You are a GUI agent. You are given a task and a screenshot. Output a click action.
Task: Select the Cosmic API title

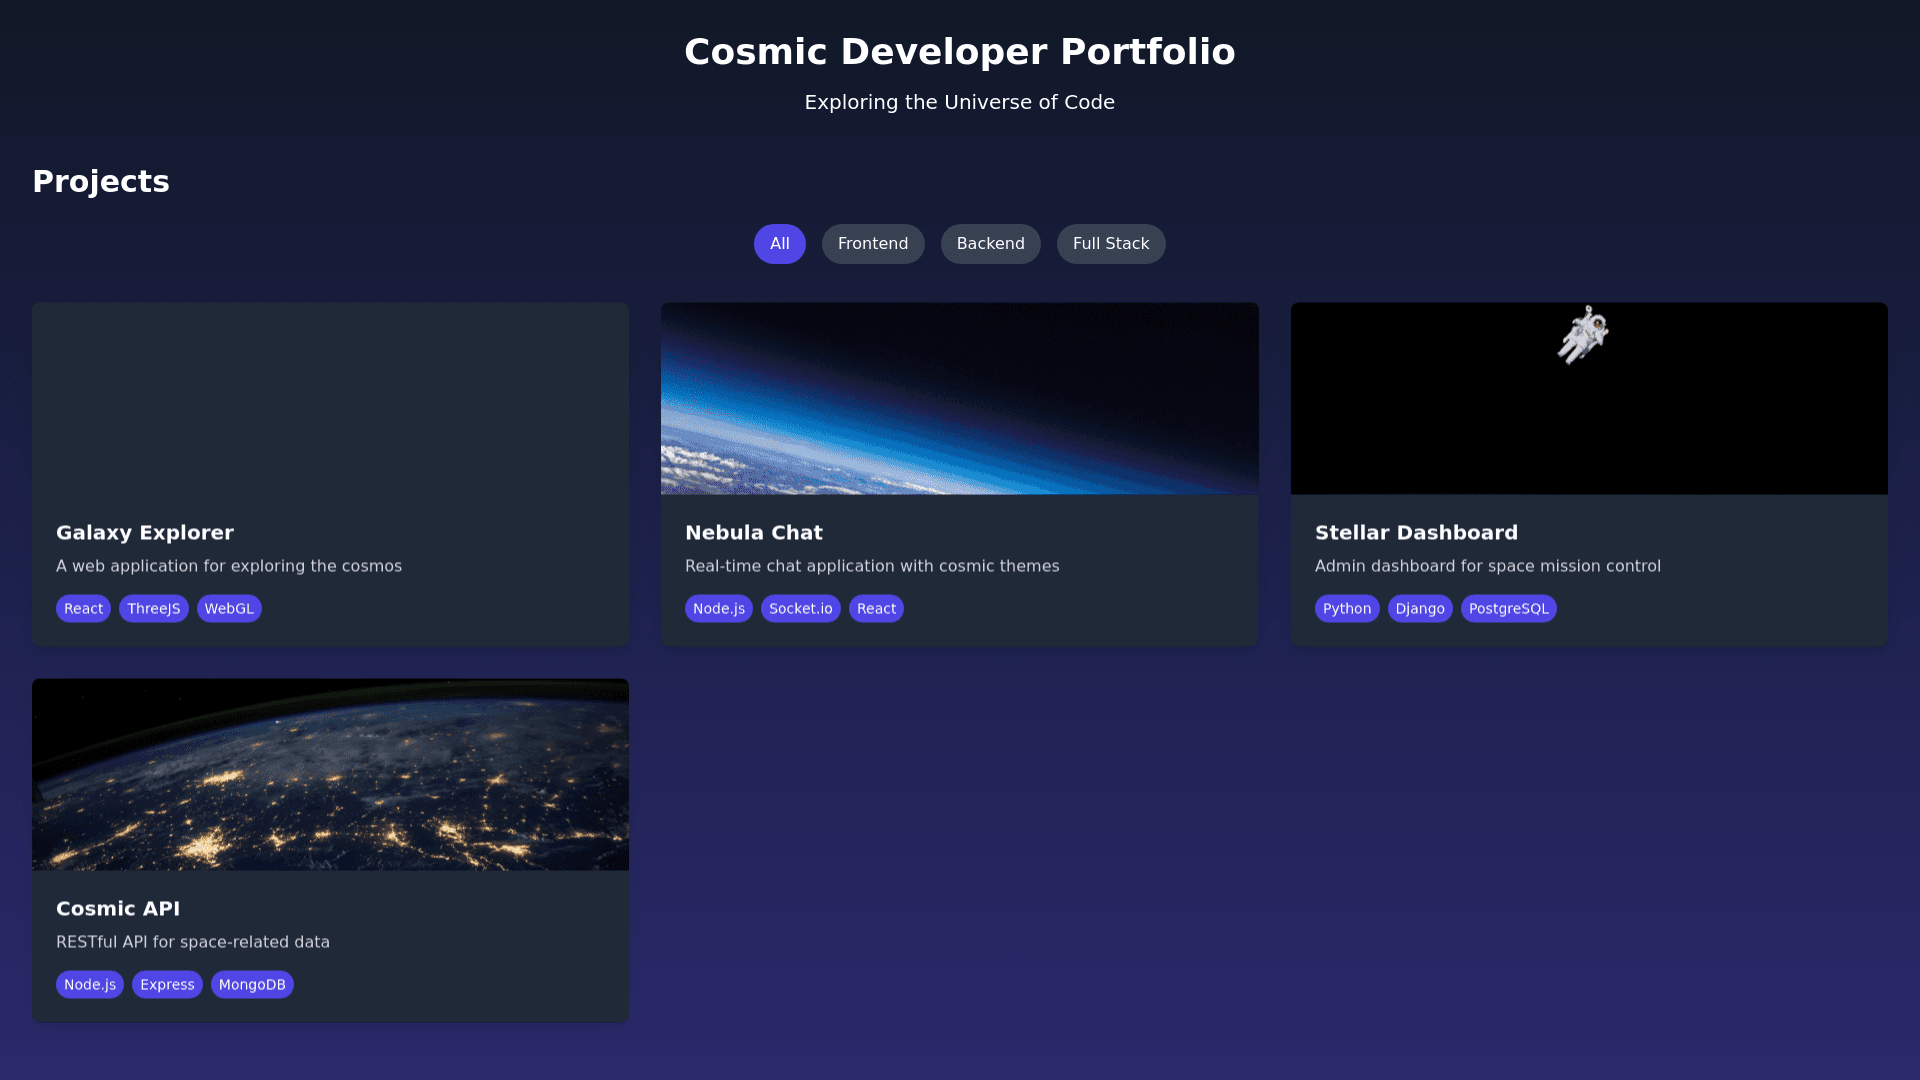118,909
